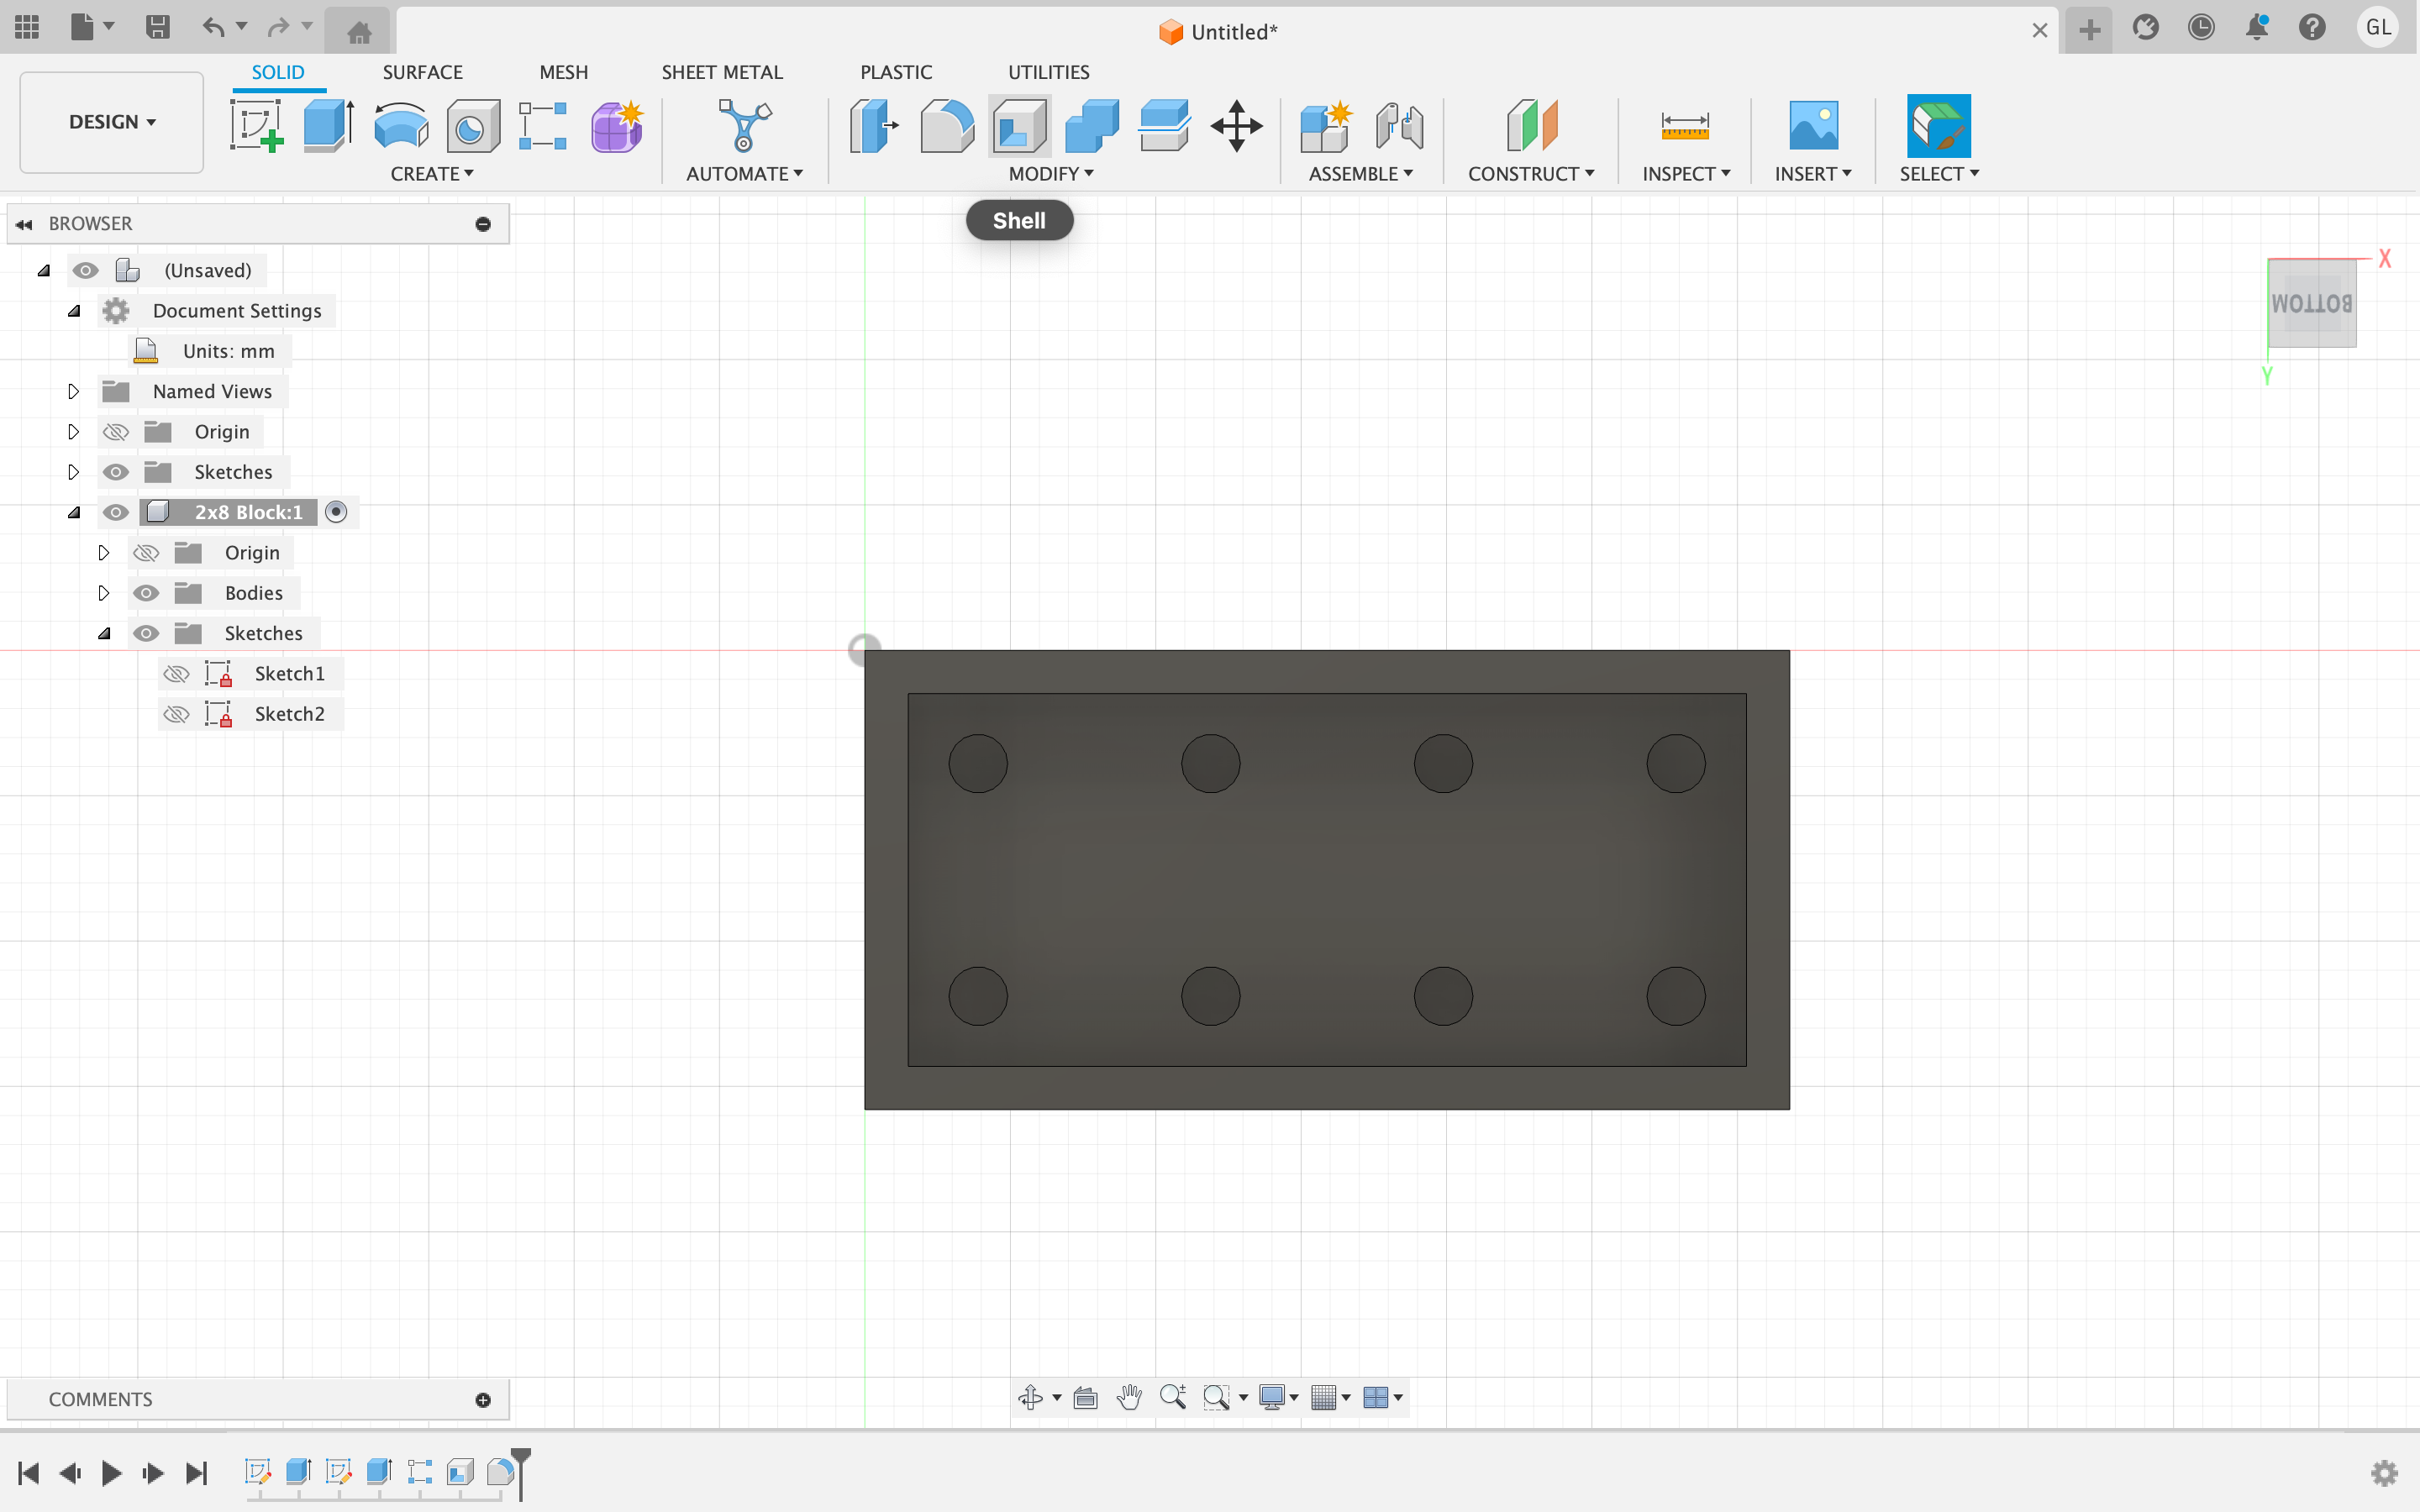Activate the Shell tool
The height and width of the screenshot is (1512, 2420).
pos(1019,126)
